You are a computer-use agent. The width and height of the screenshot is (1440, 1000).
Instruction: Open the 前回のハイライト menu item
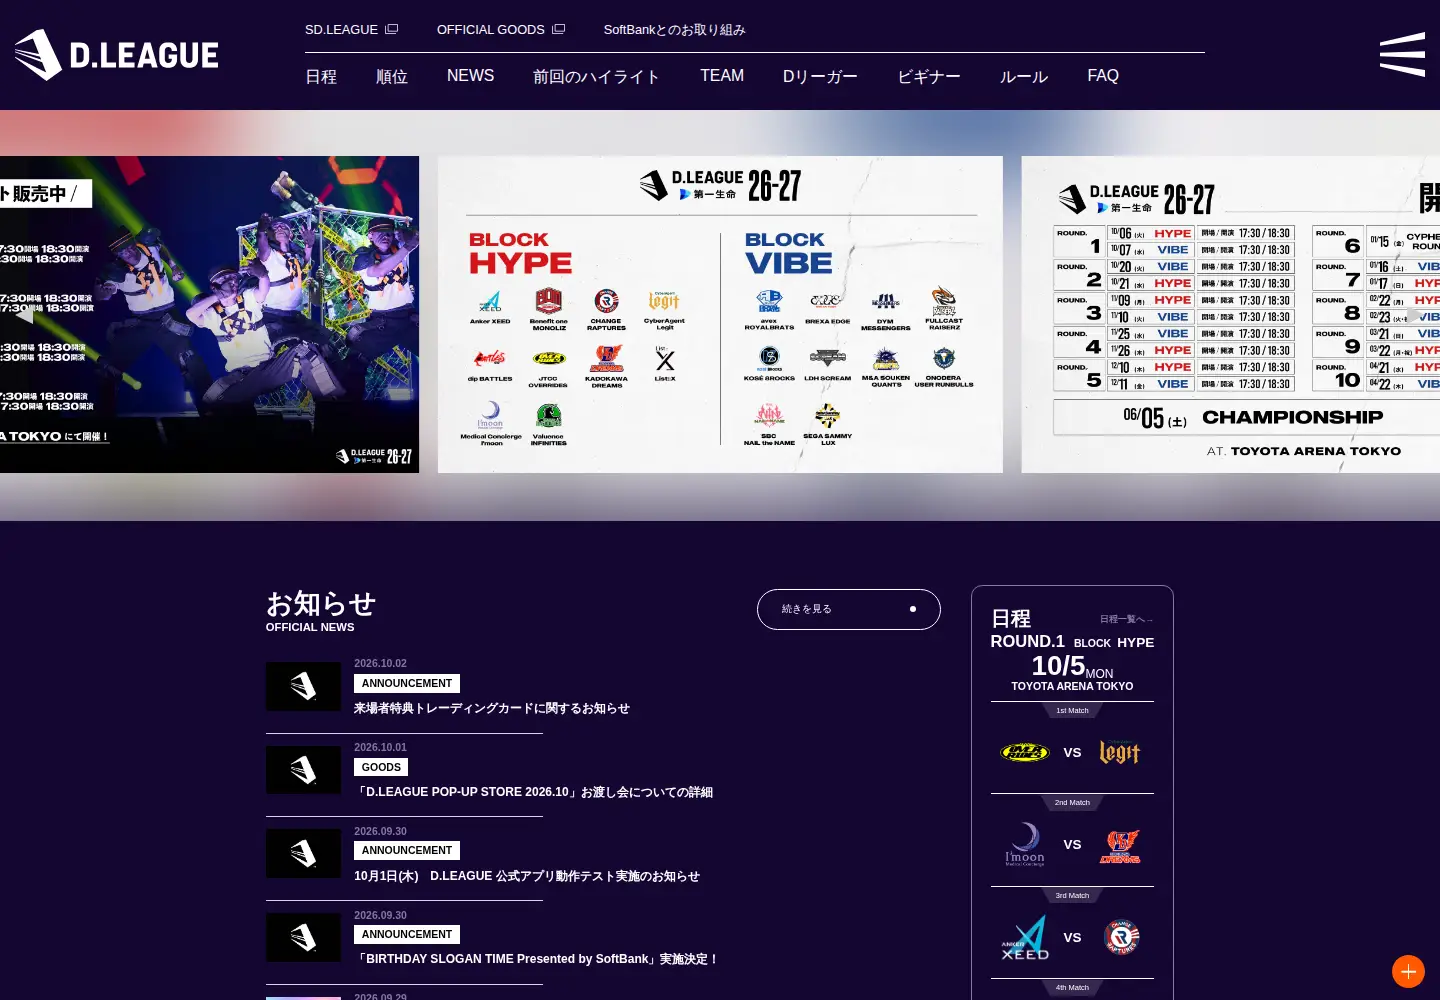(x=596, y=76)
